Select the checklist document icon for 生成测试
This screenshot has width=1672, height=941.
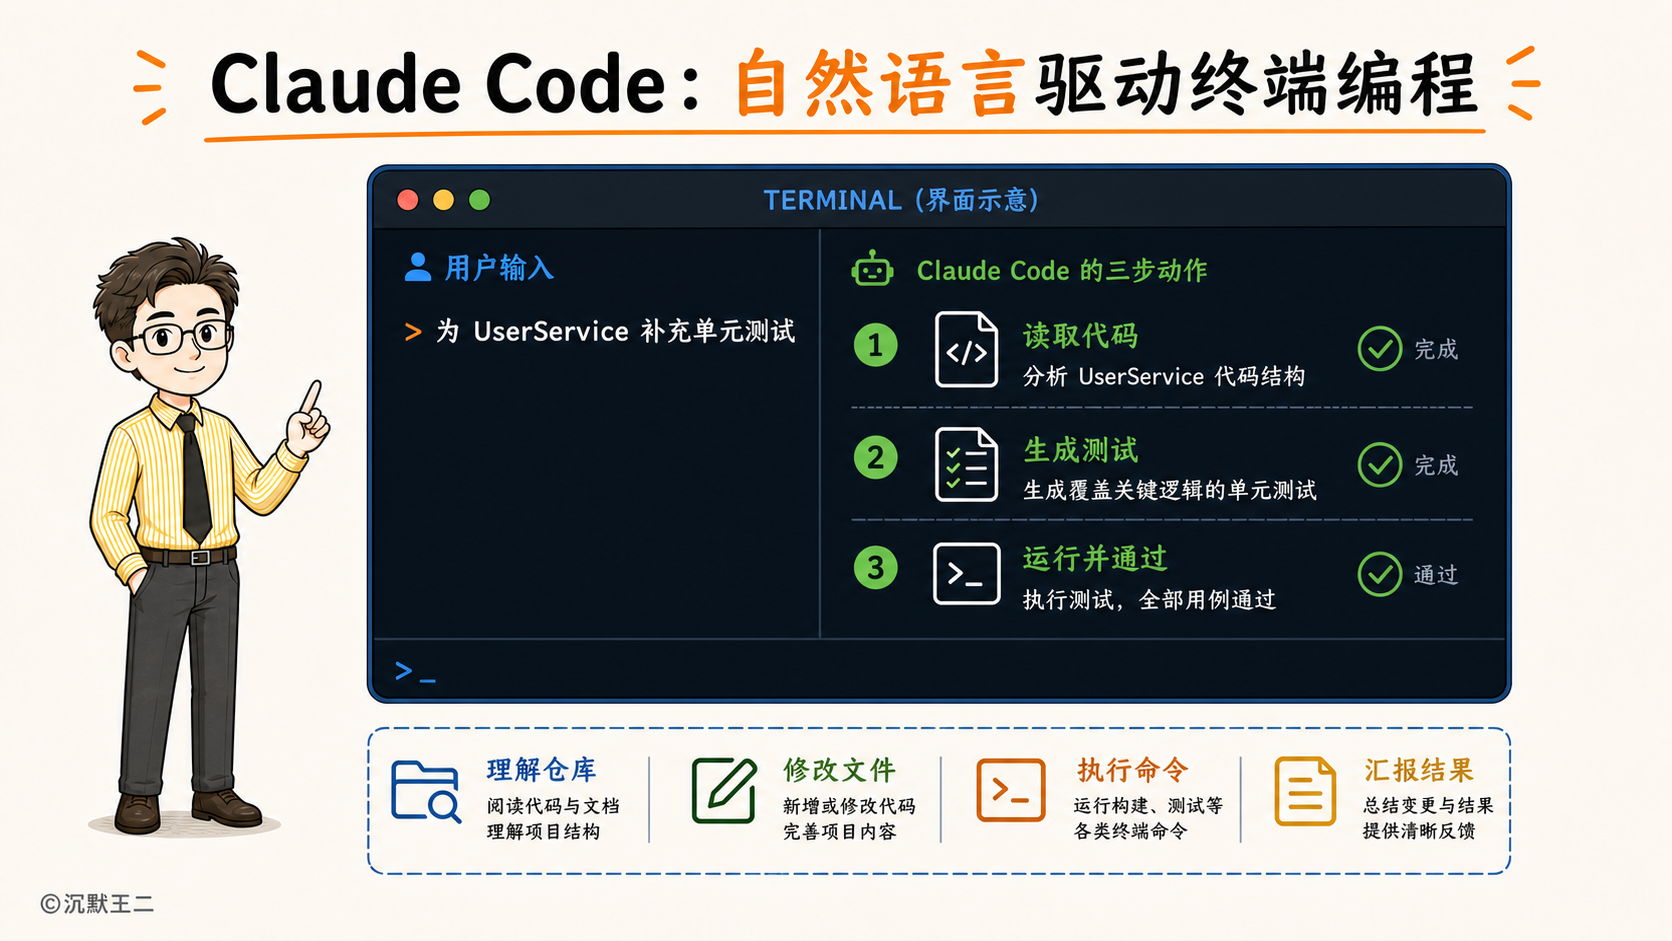pos(966,464)
